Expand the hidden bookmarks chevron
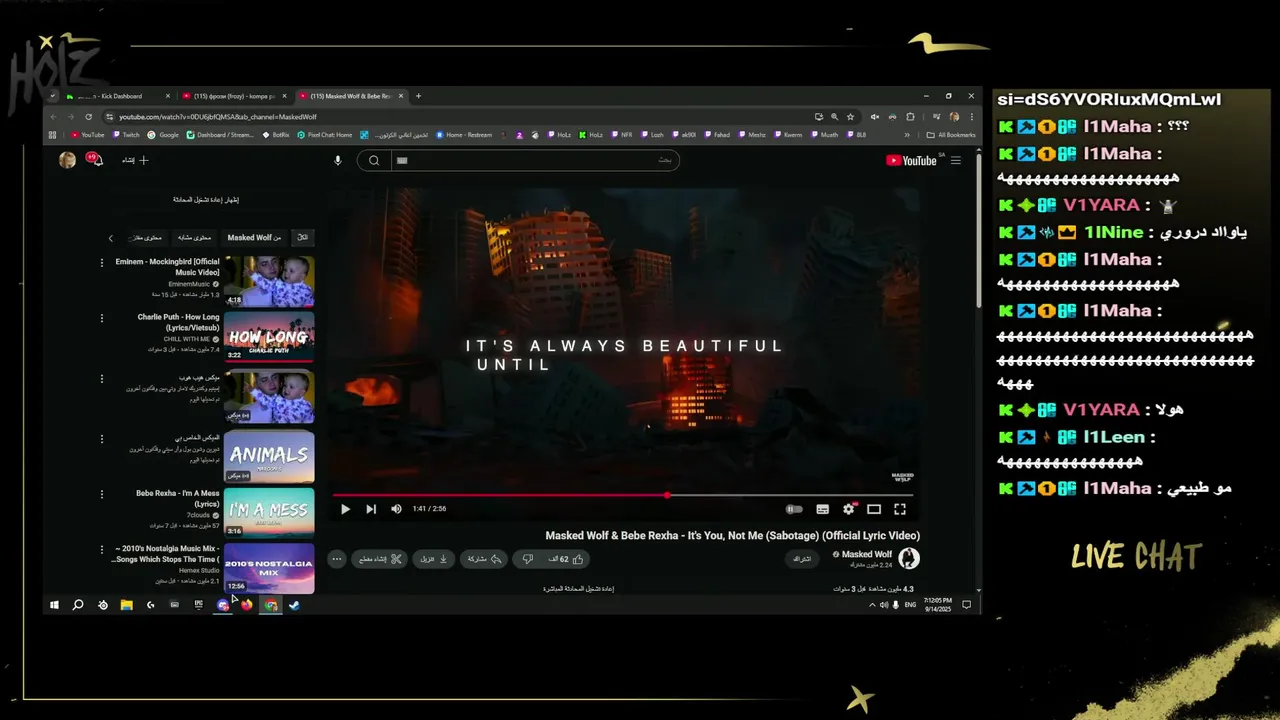Image resolution: width=1280 pixels, height=720 pixels. pyautogui.click(x=907, y=135)
